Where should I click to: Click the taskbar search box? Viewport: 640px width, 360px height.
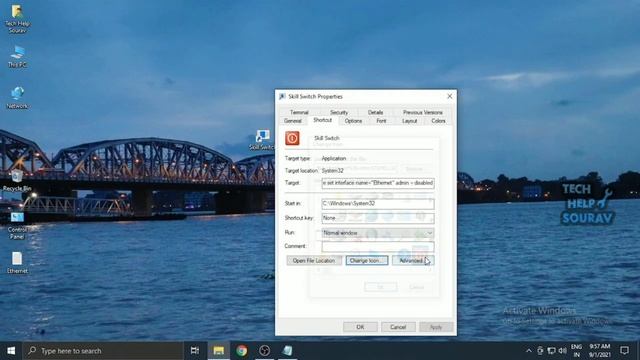(x=103, y=351)
